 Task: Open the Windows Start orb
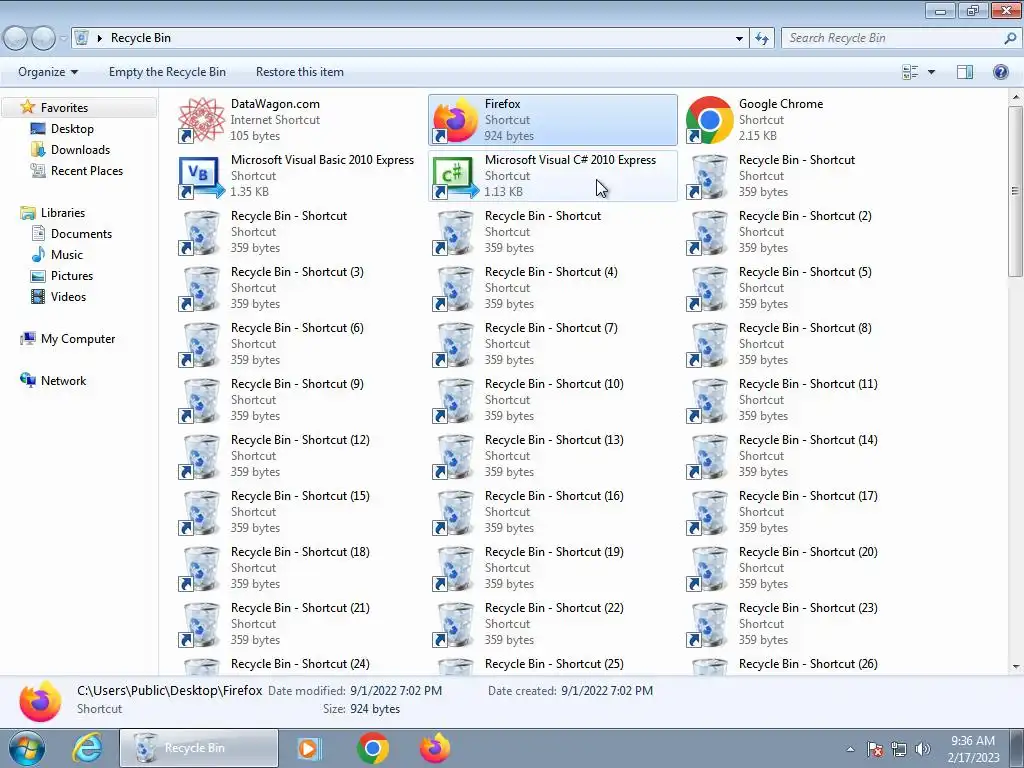click(27, 748)
